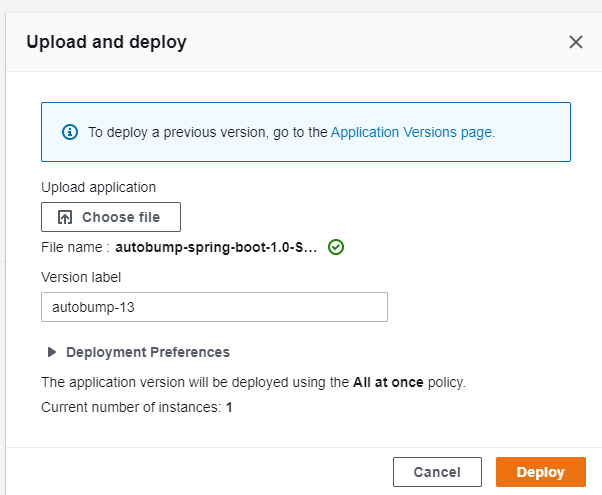Open the Application Versions page link
602x495 pixels.
[x=411, y=132]
